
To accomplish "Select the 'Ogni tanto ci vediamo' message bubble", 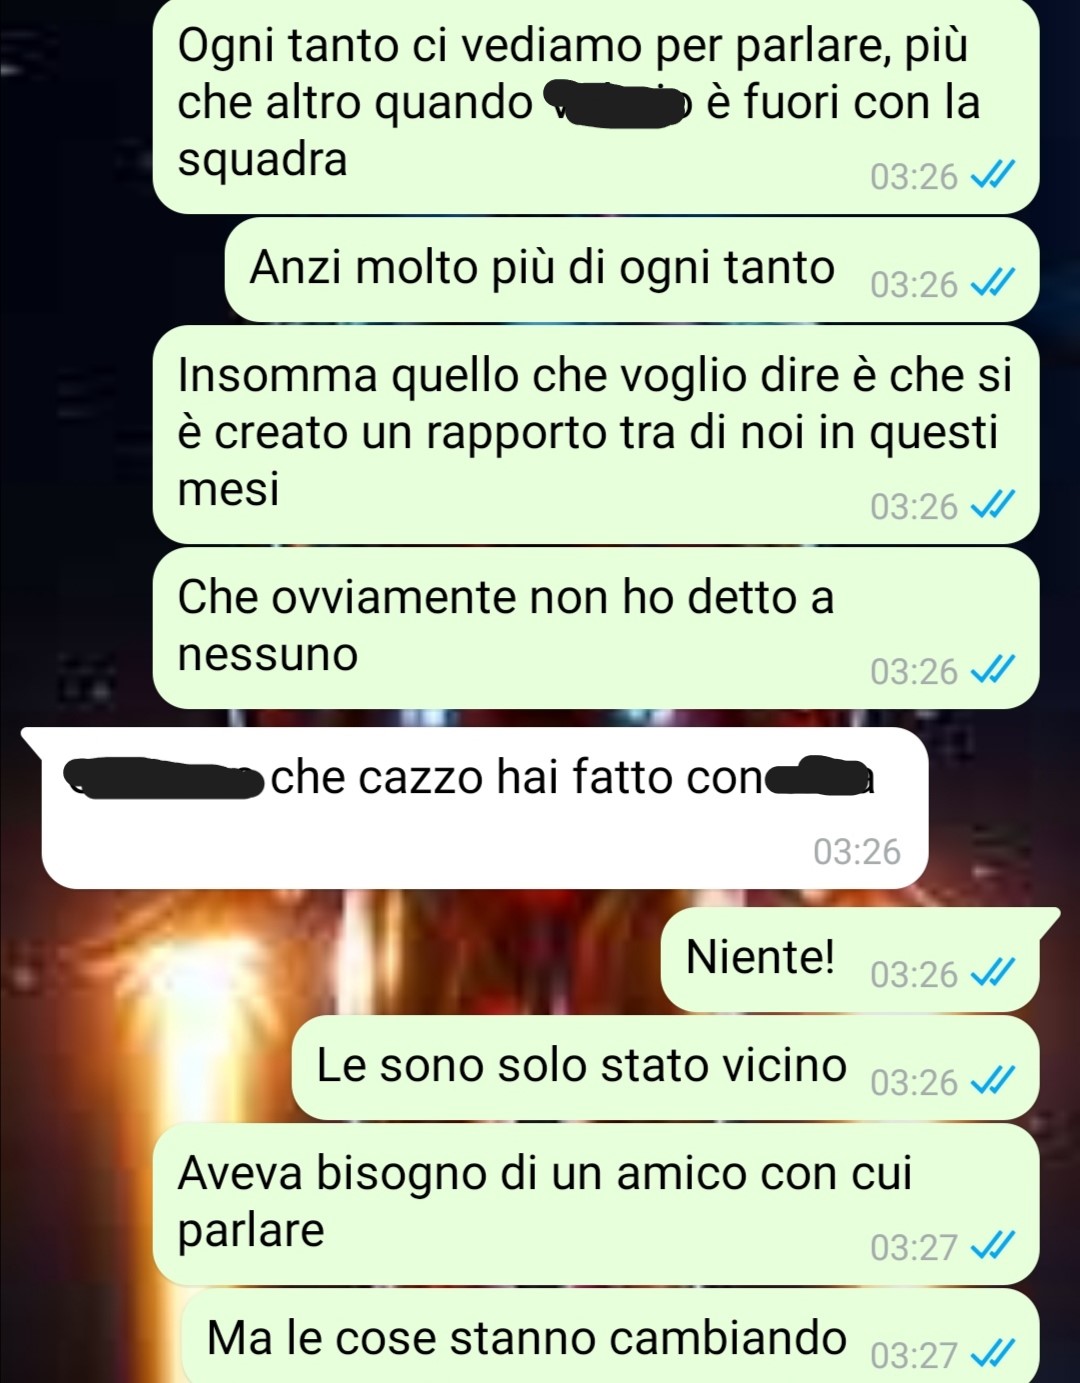I will coord(596,105).
